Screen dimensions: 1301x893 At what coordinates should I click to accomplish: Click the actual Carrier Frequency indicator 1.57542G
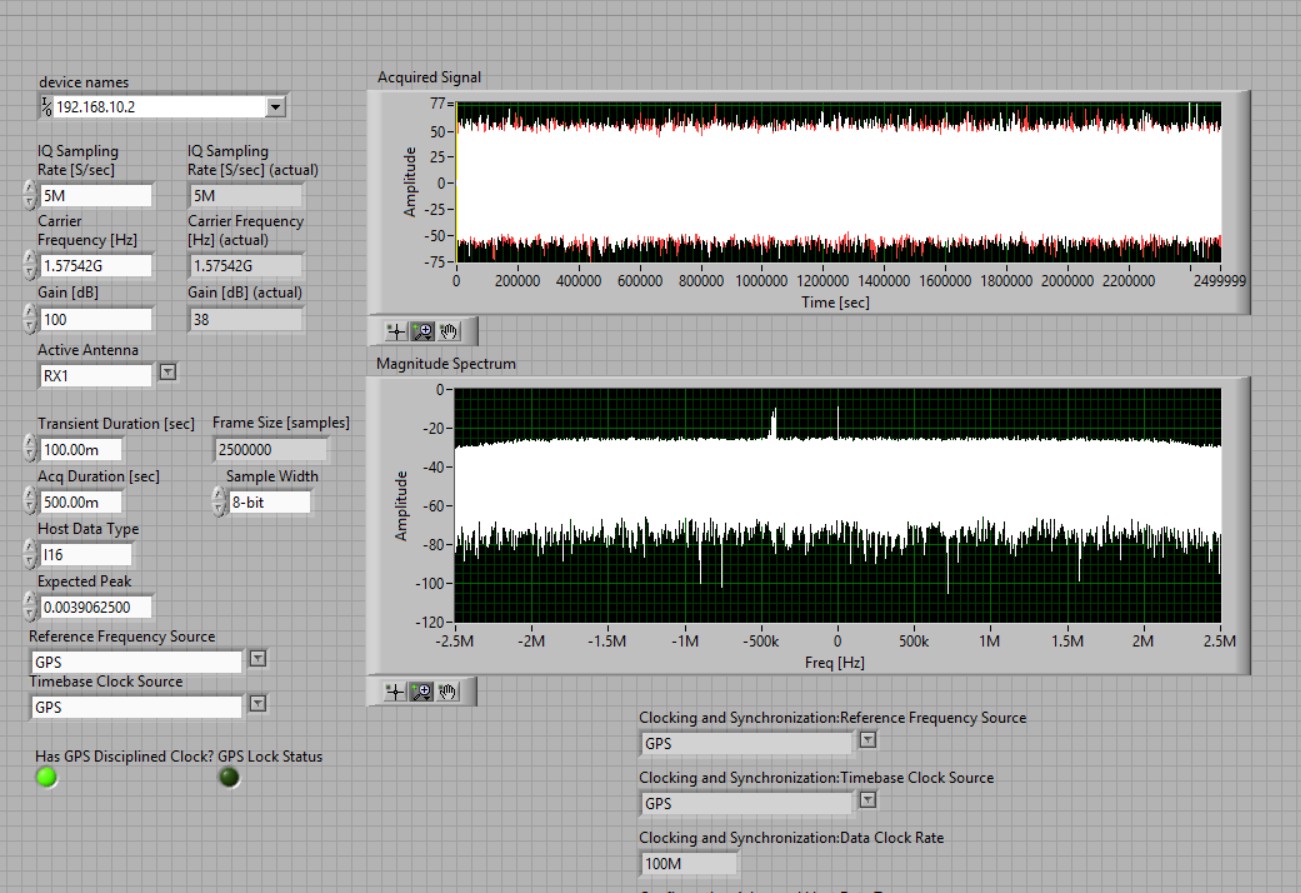click(246, 265)
